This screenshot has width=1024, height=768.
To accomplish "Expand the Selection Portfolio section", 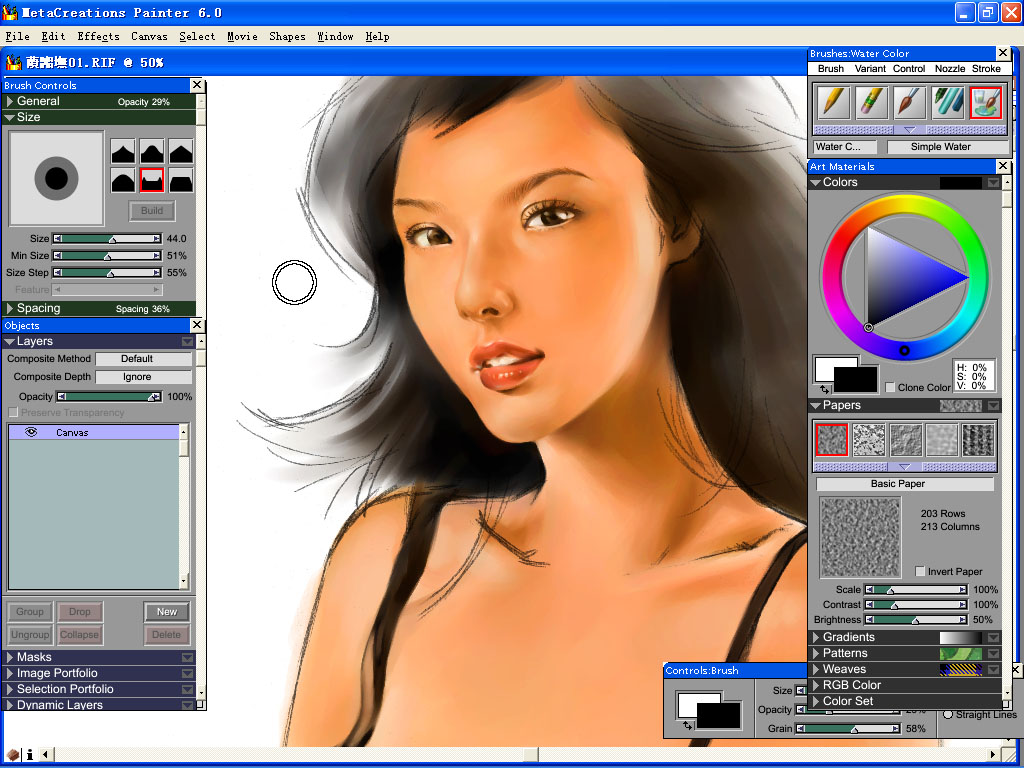I will click(x=10, y=689).
